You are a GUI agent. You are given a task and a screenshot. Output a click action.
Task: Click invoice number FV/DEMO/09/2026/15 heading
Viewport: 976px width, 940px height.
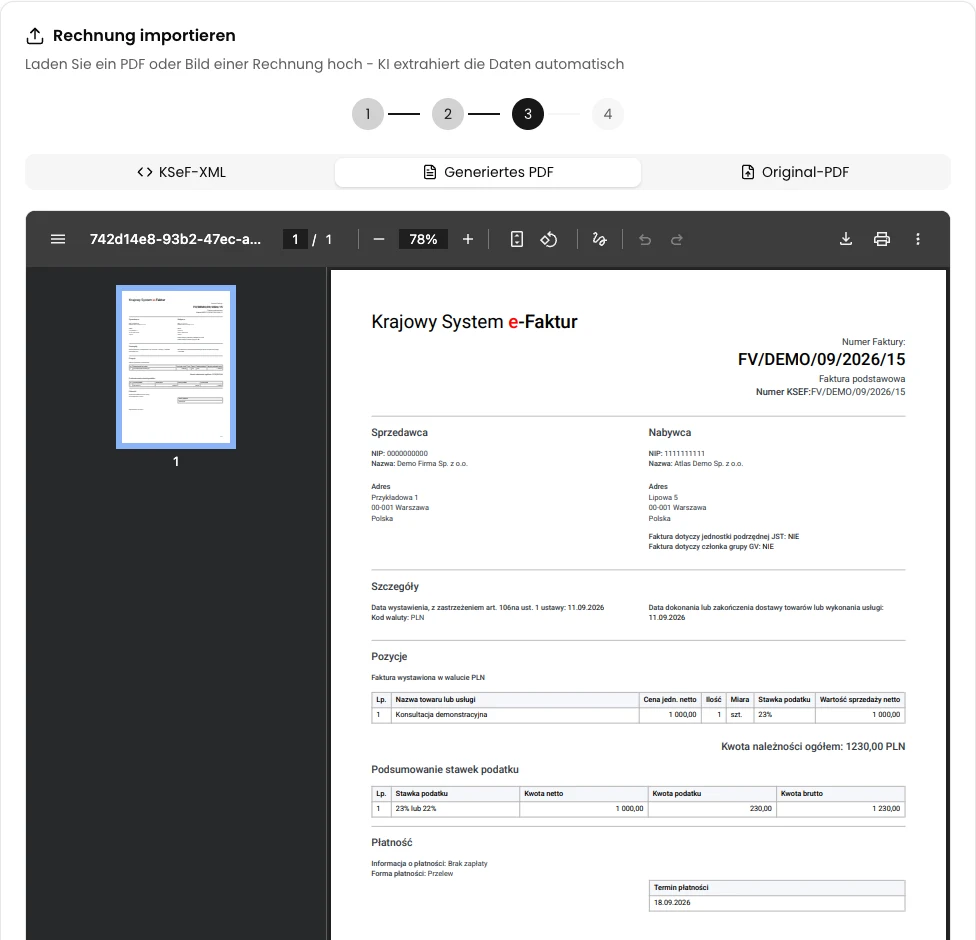821,359
